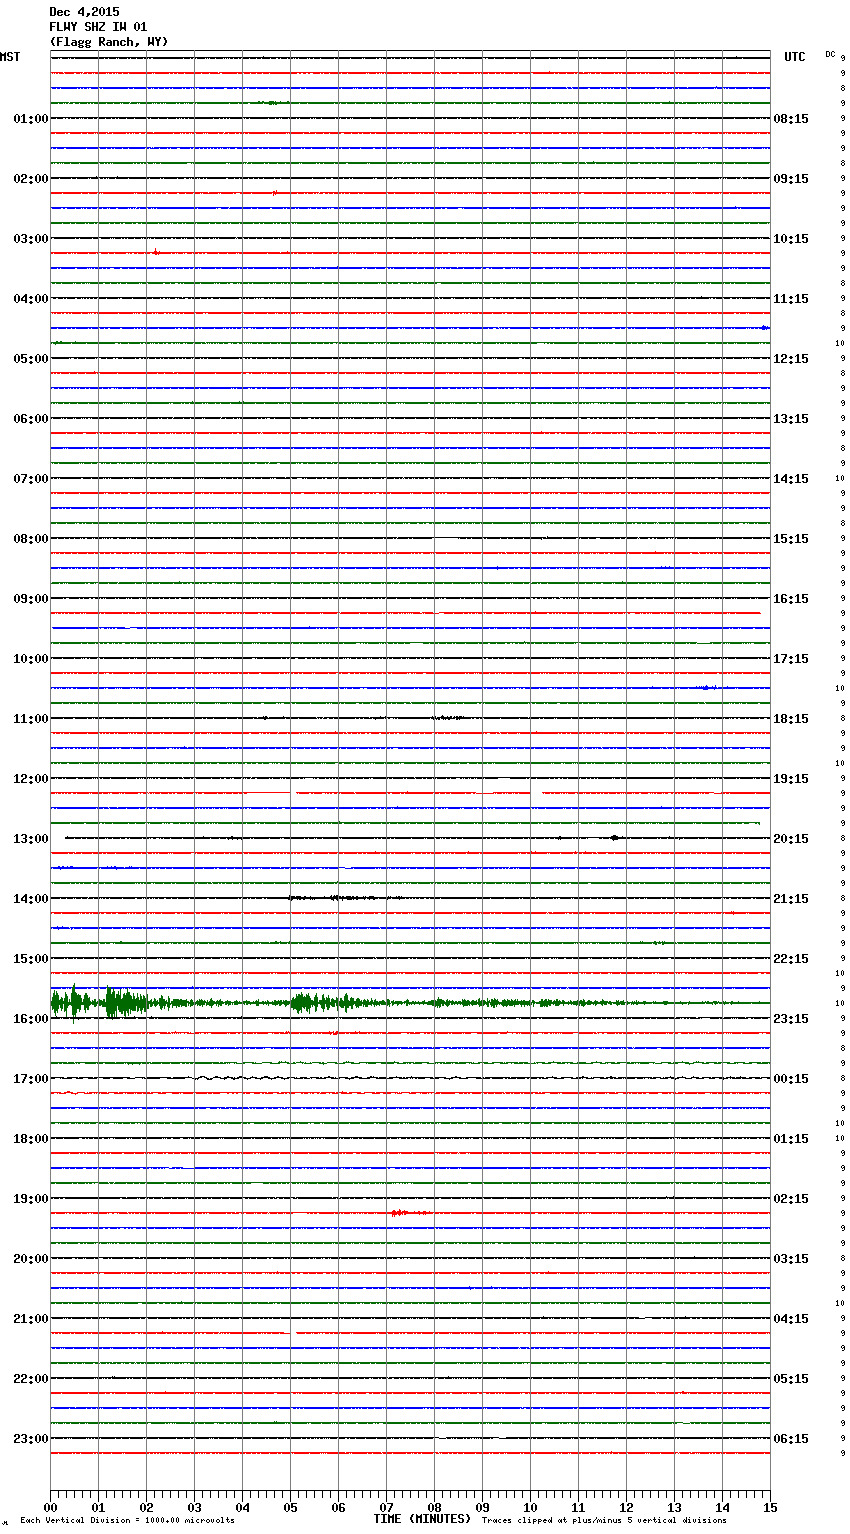Click the 08:15 UTC row label

[x=791, y=119]
